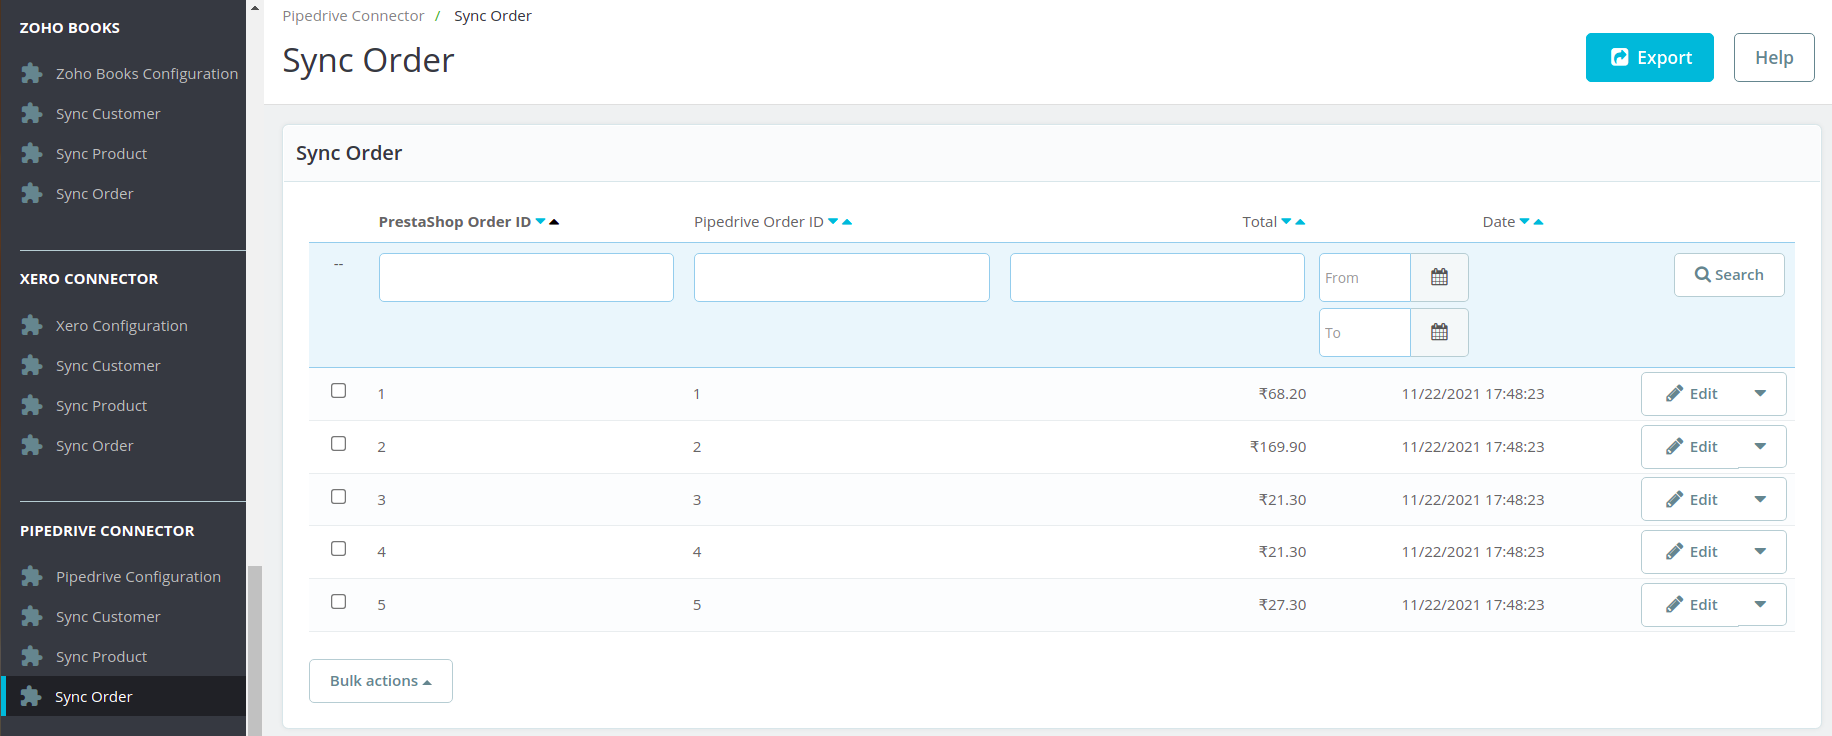Sort Pipedrive Order ID ascending arrow

tap(847, 221)
